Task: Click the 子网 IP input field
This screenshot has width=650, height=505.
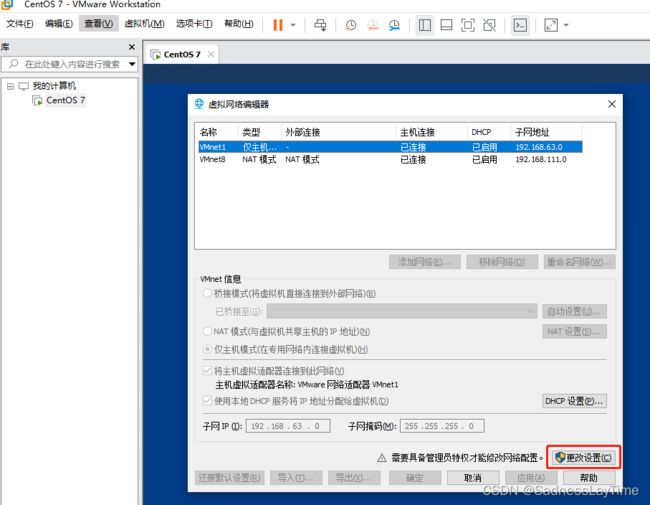Action: pos(288,426)
